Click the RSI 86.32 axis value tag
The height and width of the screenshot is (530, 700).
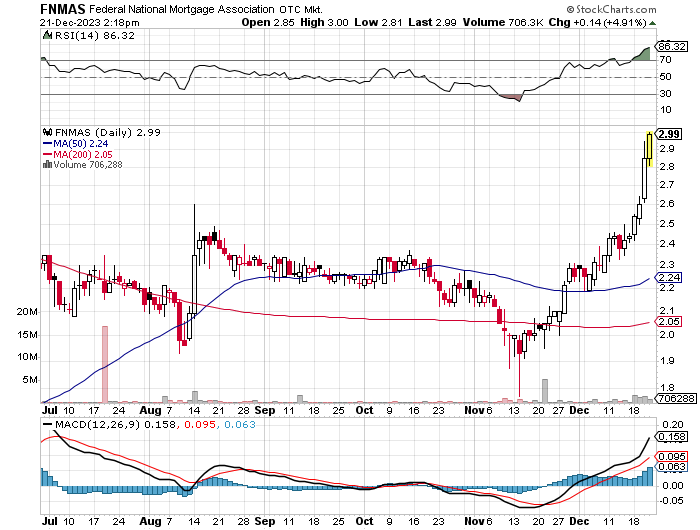(x=671, y=46)
